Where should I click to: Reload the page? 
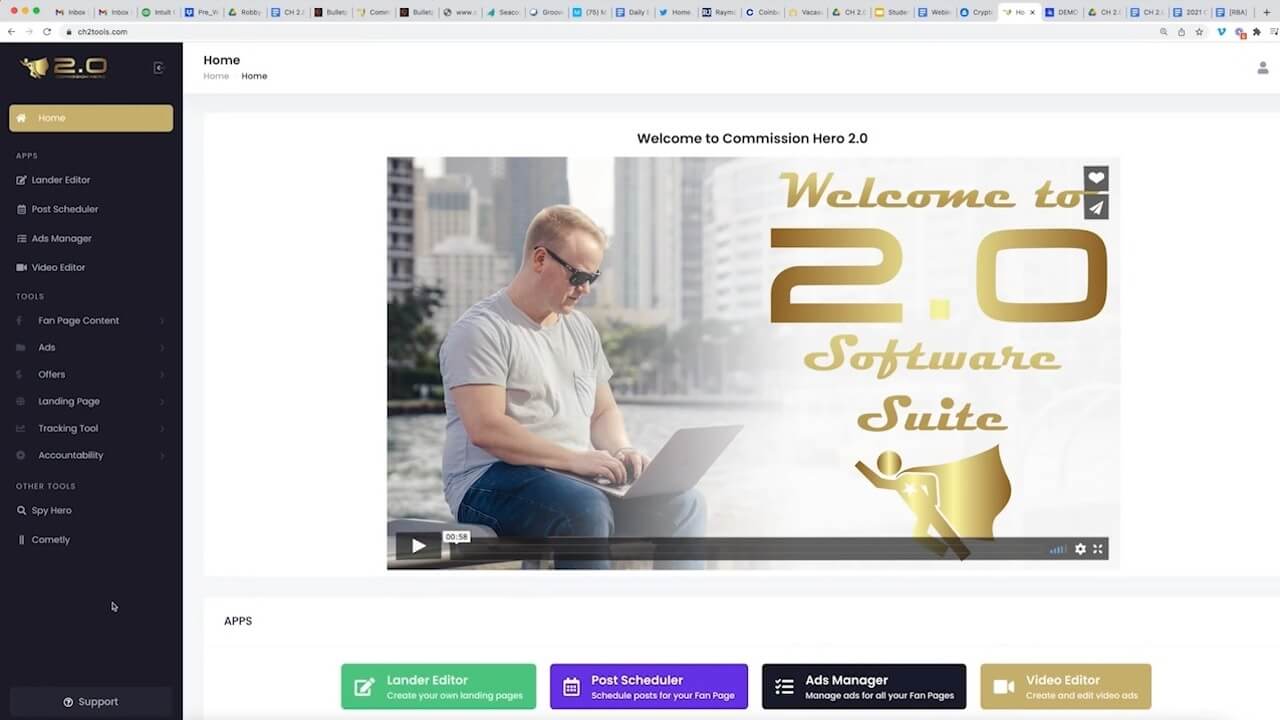47,32
